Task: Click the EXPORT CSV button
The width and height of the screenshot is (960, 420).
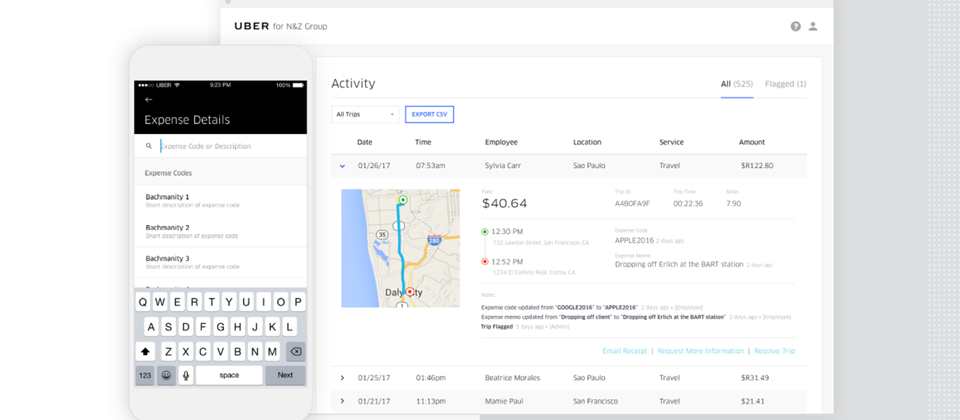Action: pyautogui.click(x=429, y=114)
